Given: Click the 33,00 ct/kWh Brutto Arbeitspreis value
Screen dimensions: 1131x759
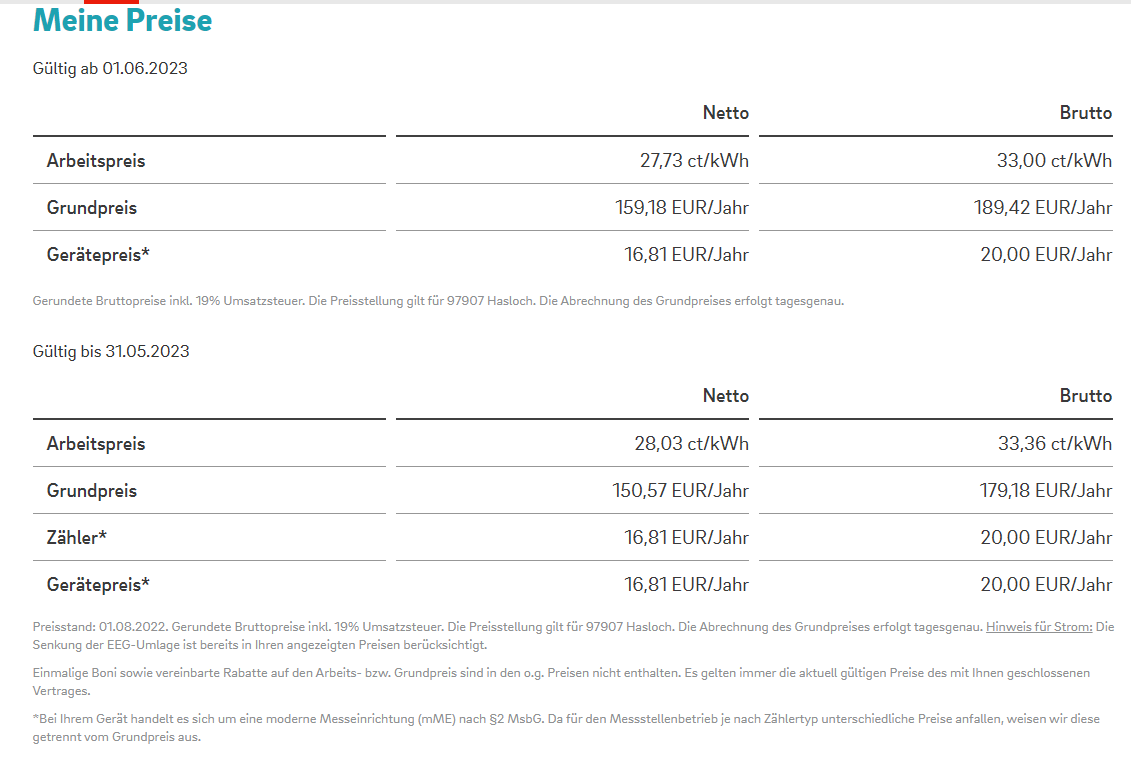Looking at the screenshot, I should coord(1054,161).
